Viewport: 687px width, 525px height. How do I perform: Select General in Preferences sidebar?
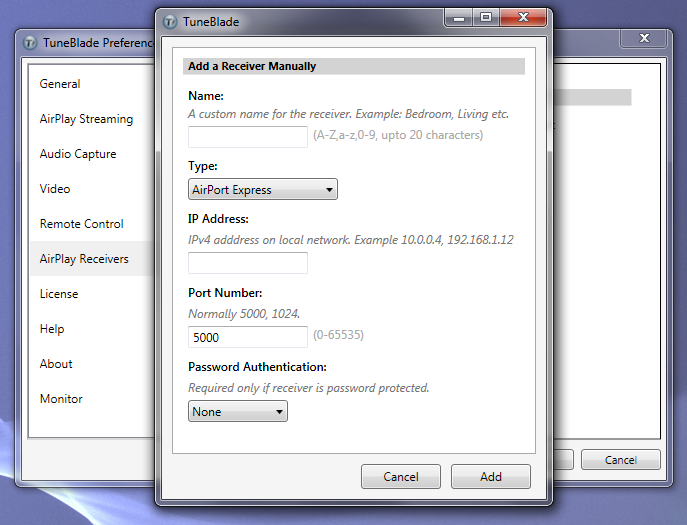click(92, 84)
